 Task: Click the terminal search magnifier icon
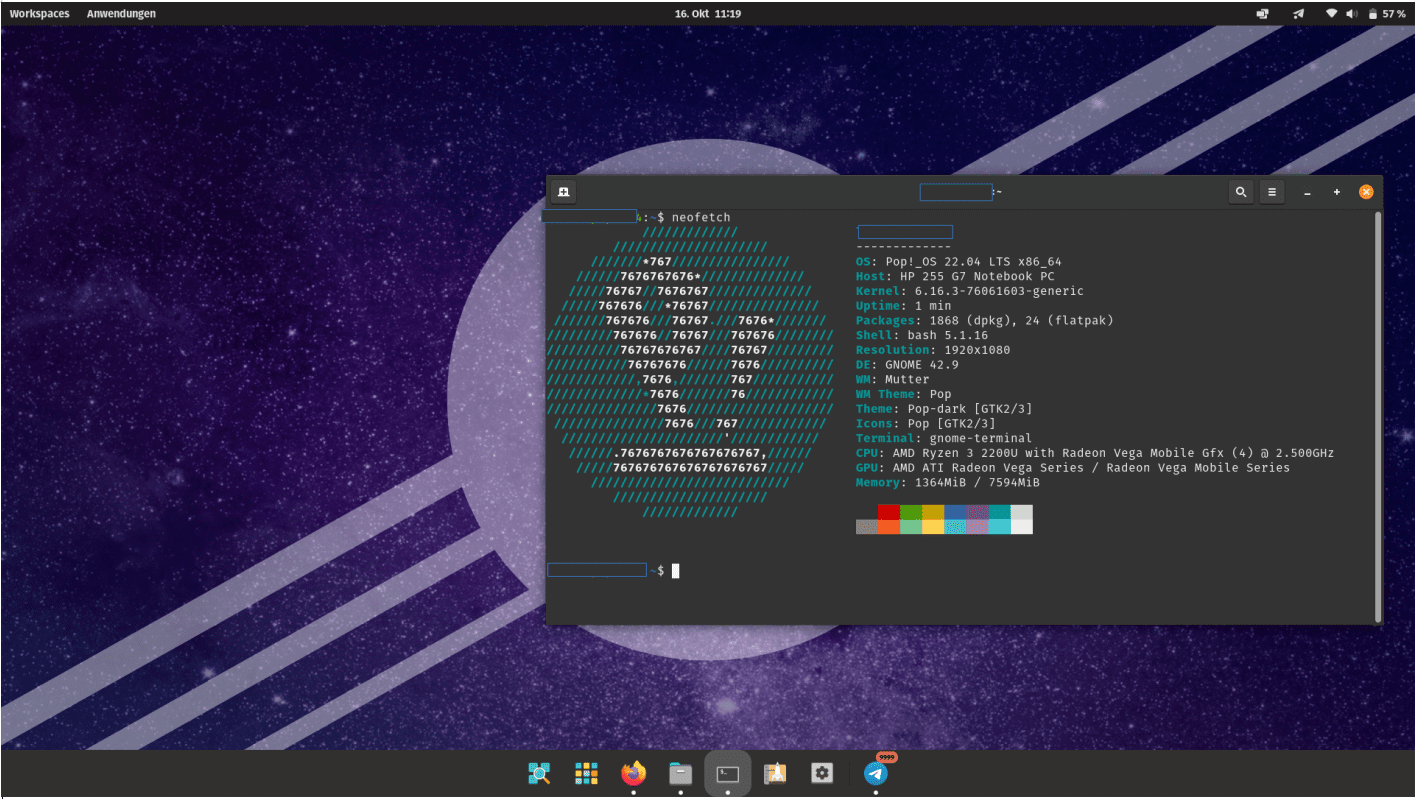point(1241,192)
